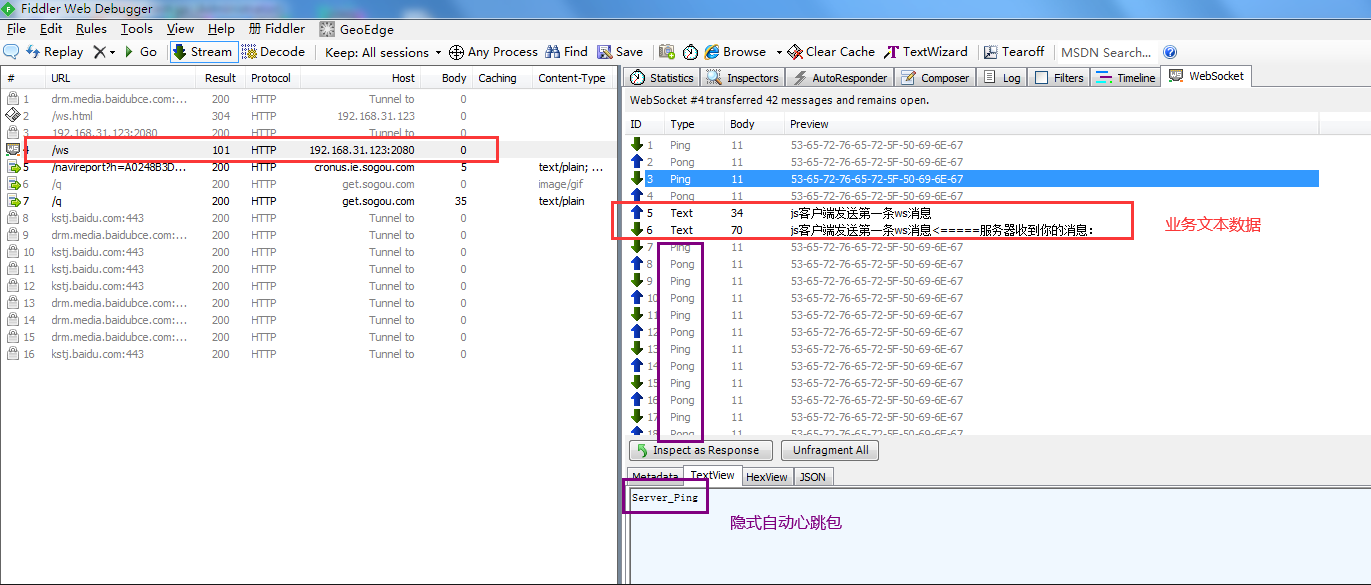
Task: Switch to Timeline tab
Action: pyautogui.click(x=1126, y=78)
